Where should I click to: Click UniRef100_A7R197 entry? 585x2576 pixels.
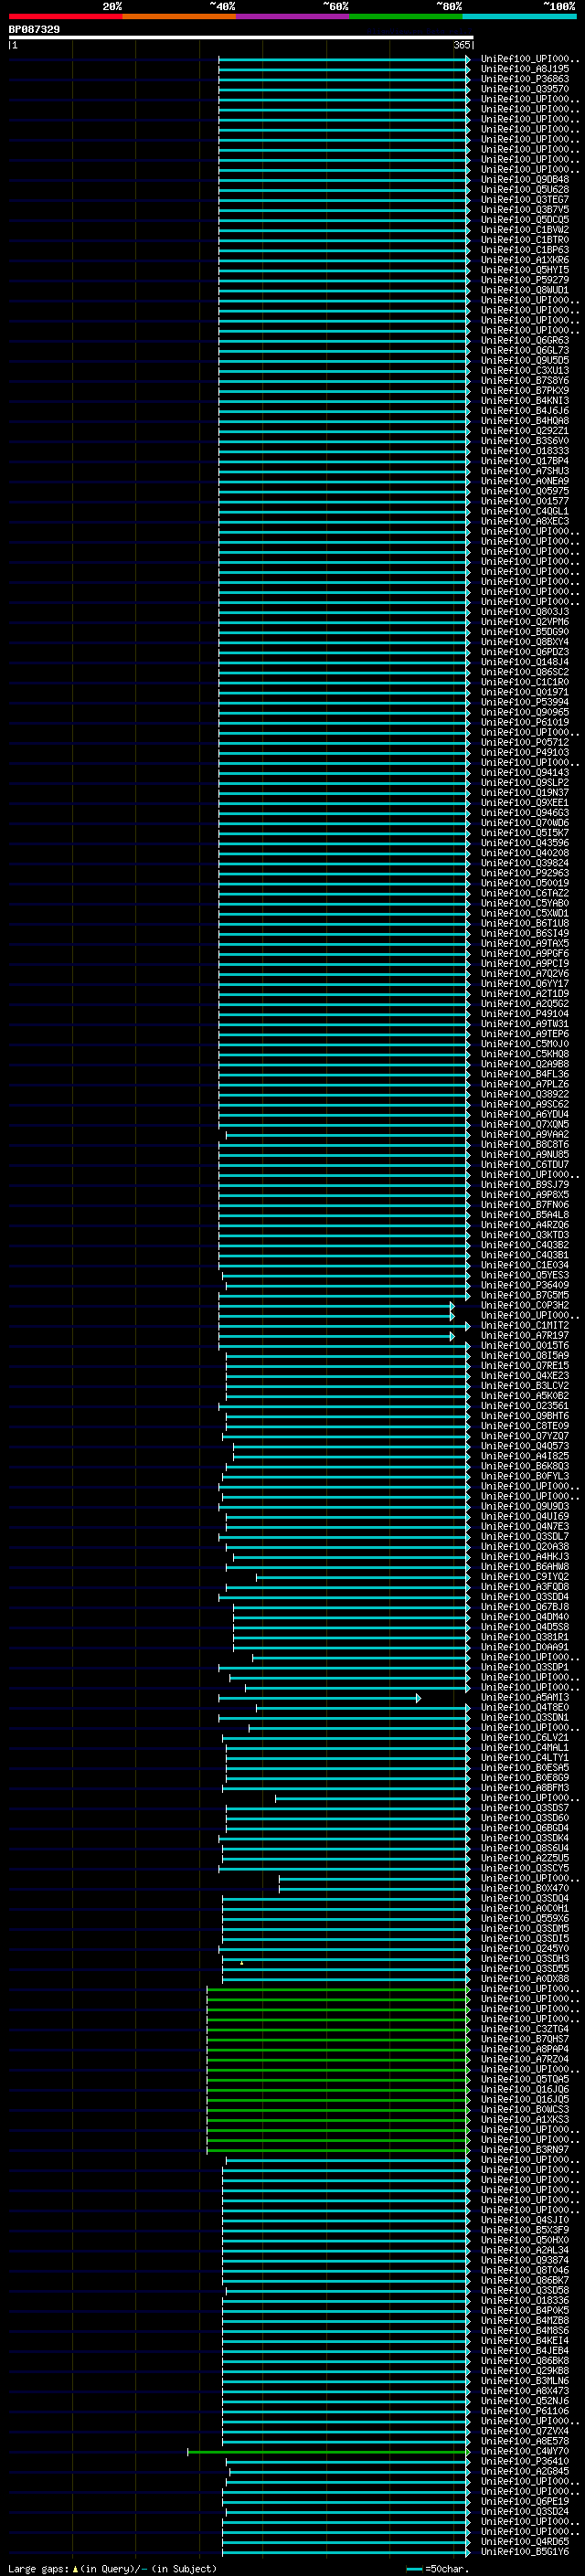525,1336
